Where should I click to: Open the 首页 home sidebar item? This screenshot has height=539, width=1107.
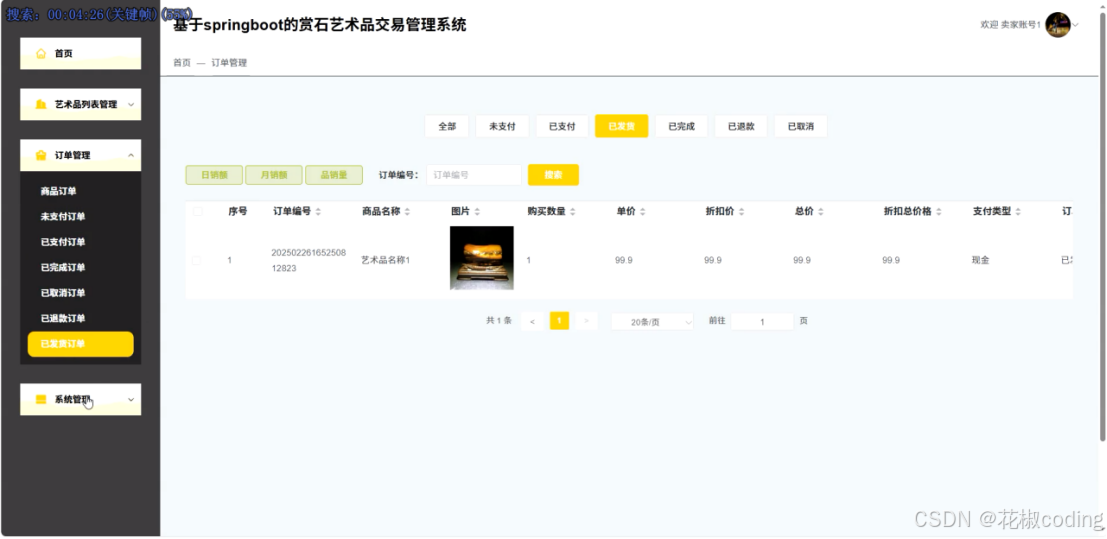click(x=80, y=54)
